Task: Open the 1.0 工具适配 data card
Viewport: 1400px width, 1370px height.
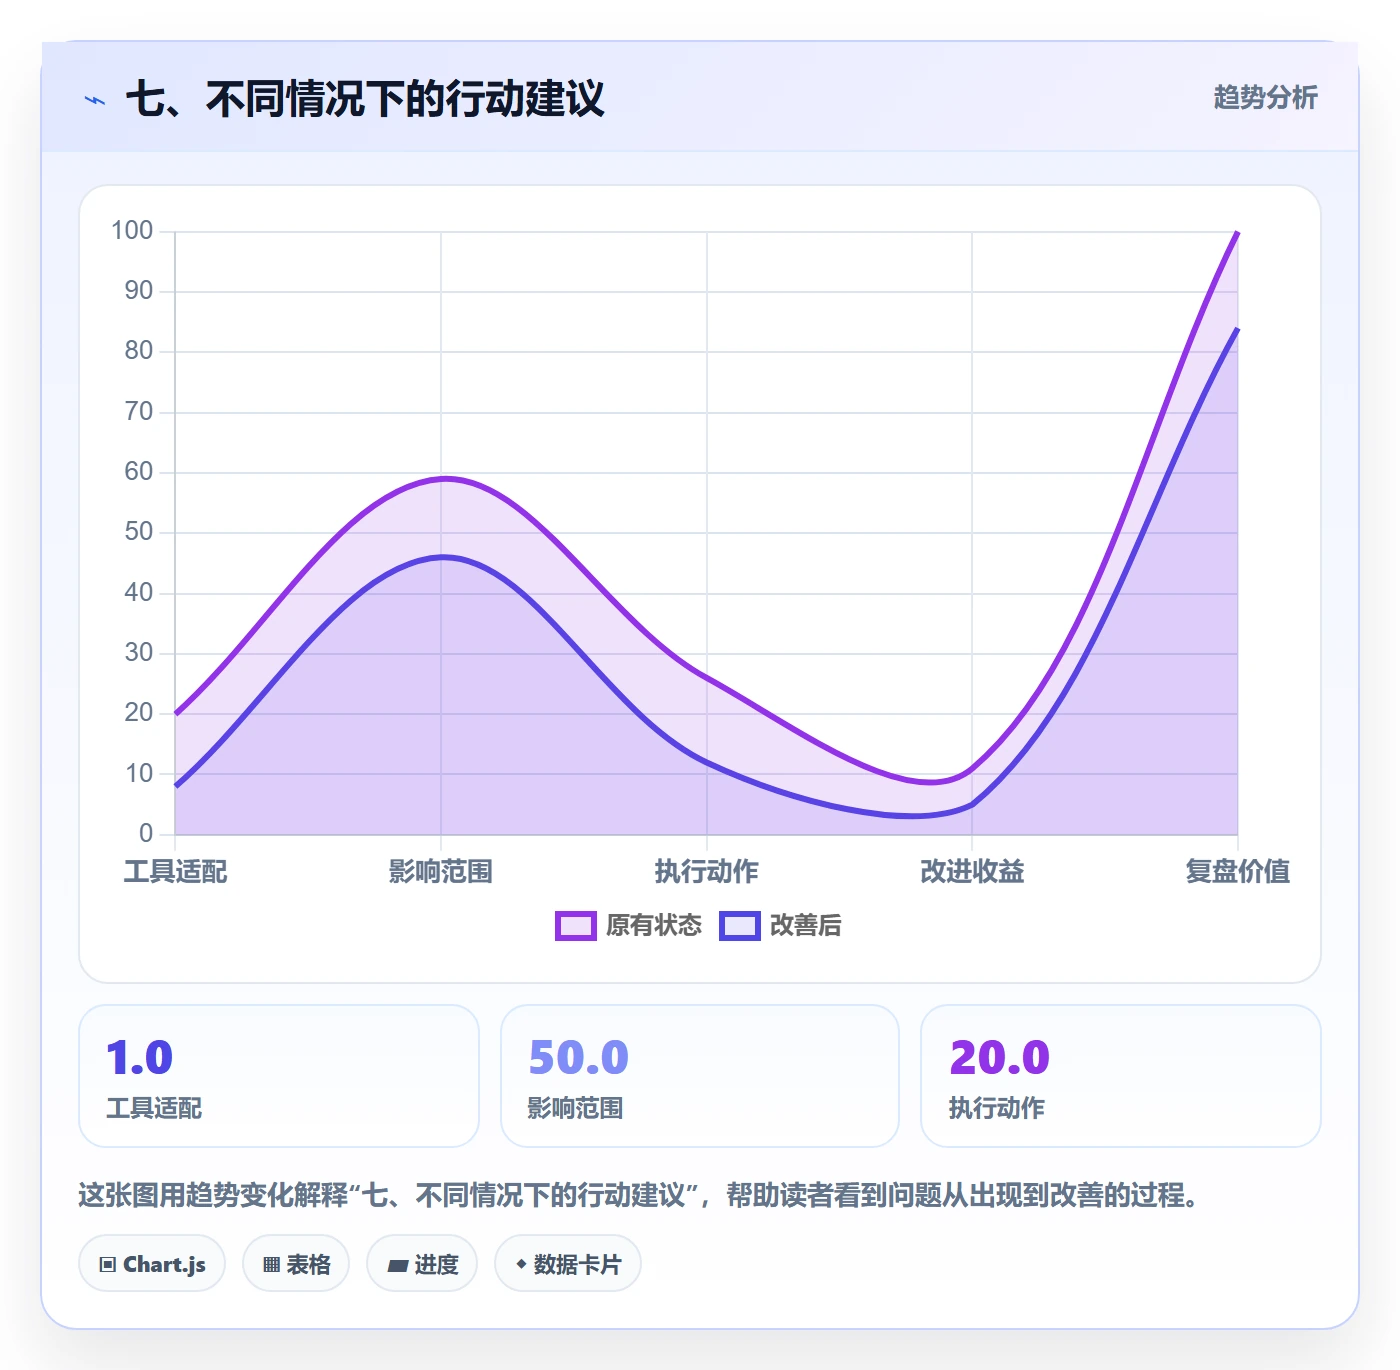Action: point(279,1076)
